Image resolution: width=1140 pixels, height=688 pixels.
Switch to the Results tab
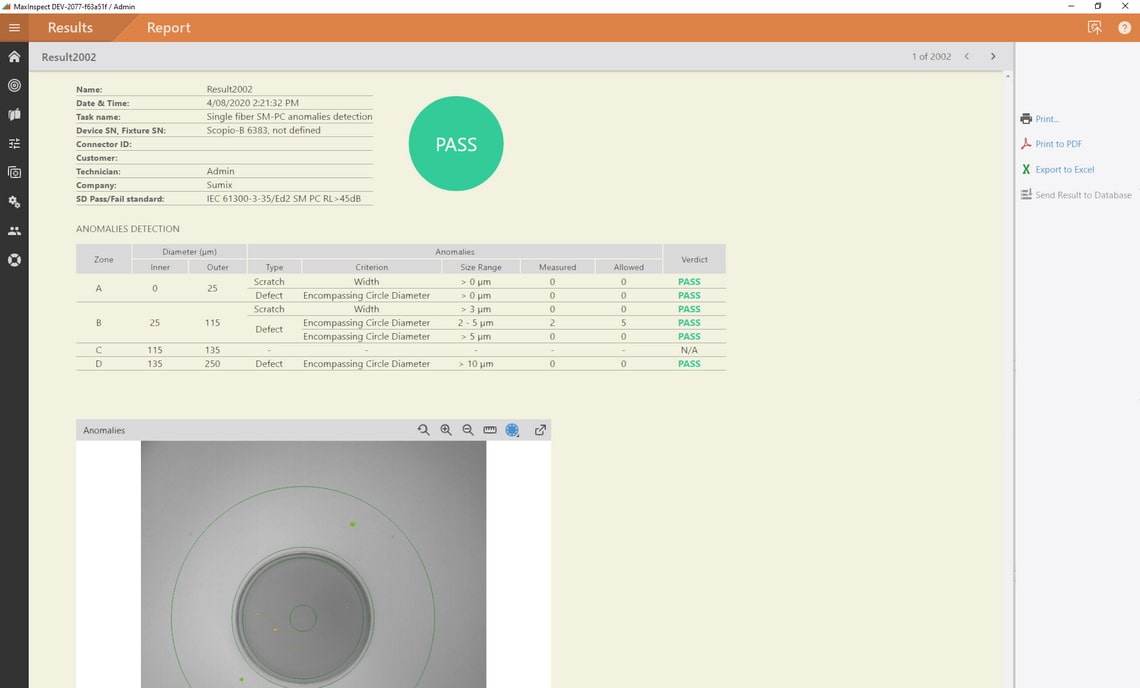point(71,28)
